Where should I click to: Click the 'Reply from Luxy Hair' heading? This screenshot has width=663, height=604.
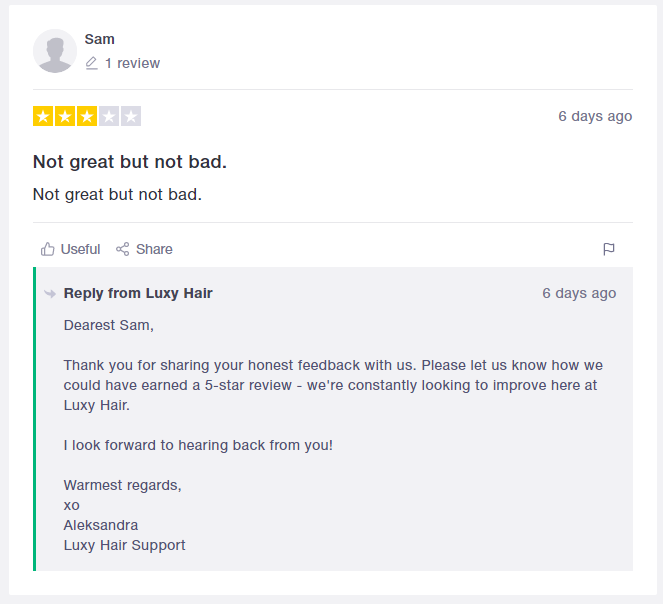(138, 293)
